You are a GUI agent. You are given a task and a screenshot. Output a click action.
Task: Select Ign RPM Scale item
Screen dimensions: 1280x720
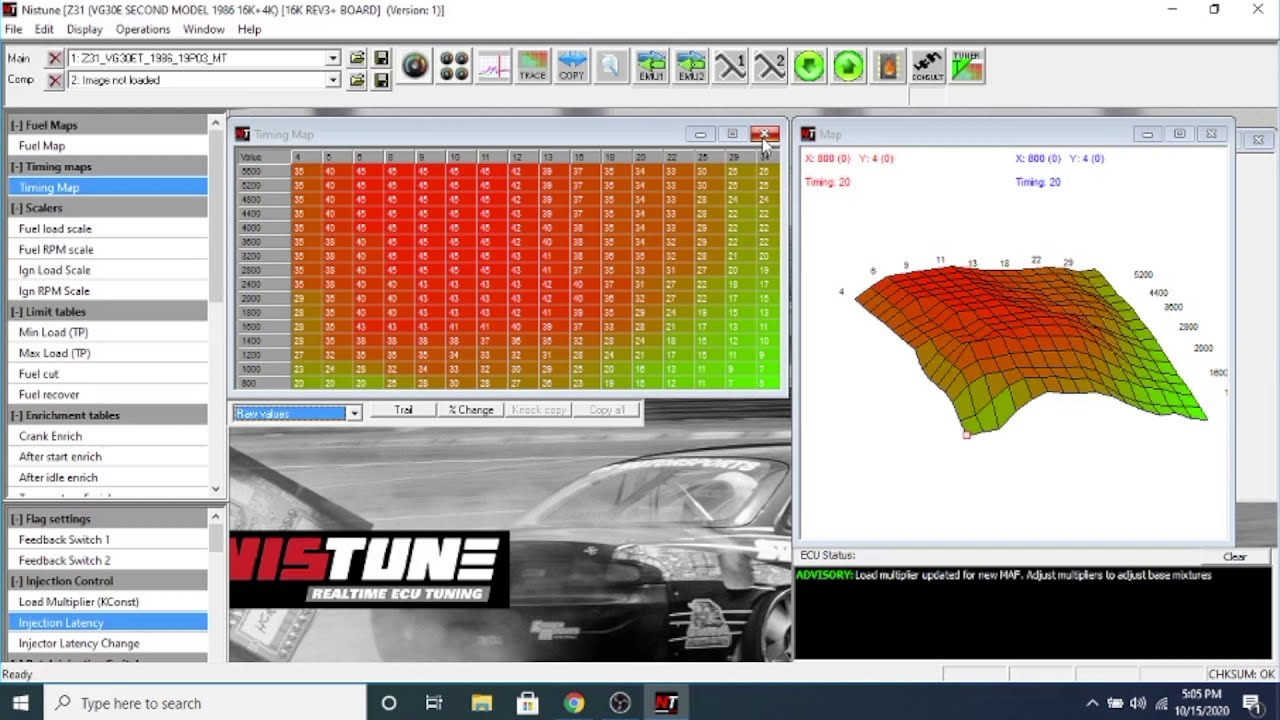(x=108, y=291)
